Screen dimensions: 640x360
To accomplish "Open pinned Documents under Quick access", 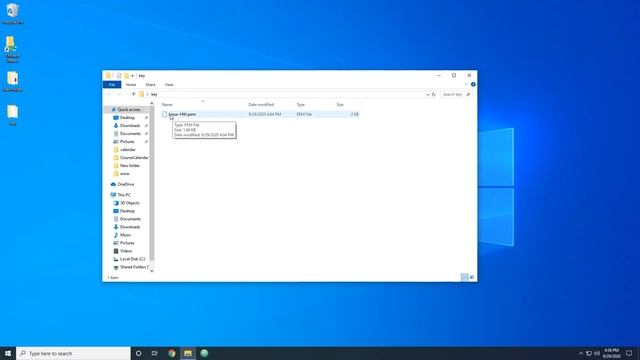I will point(130,134).
